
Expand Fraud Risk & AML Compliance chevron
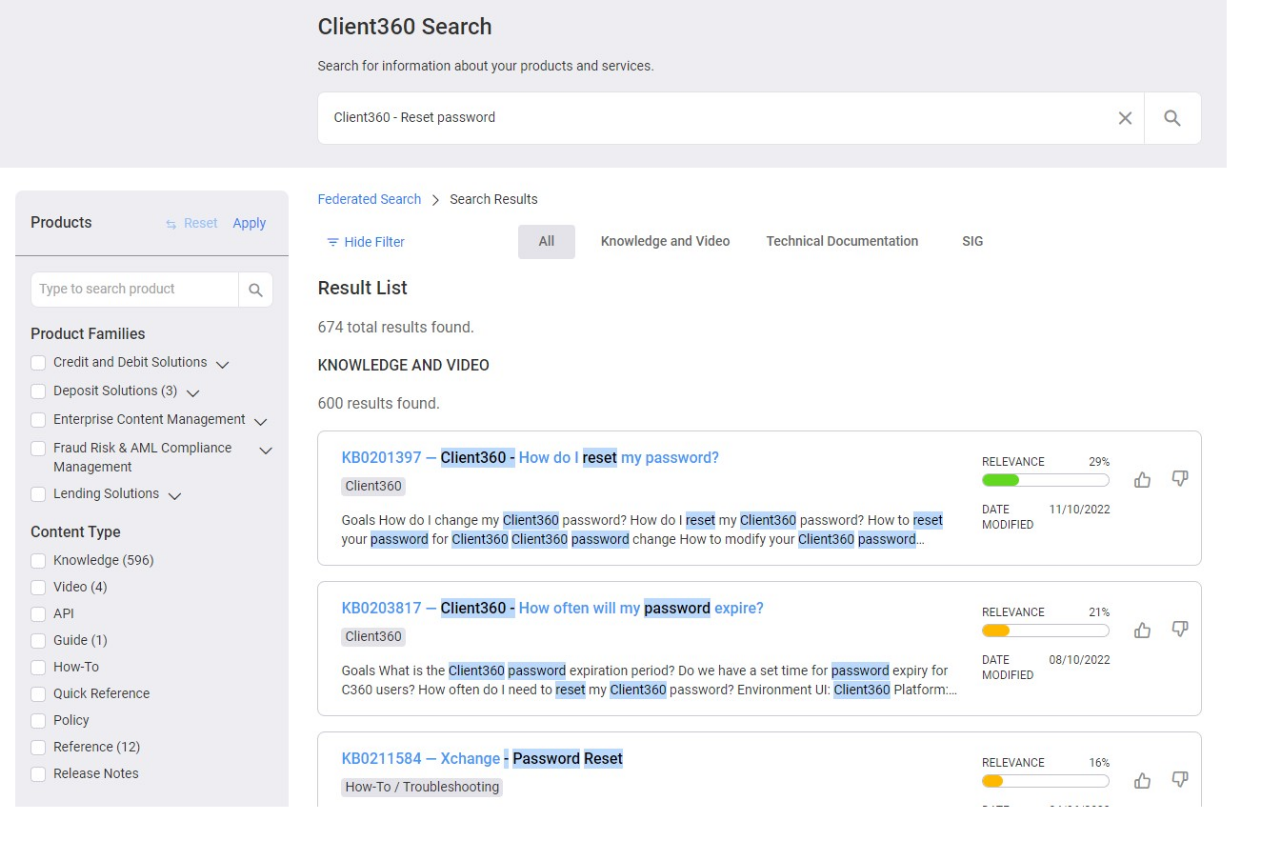pos(265,450)
